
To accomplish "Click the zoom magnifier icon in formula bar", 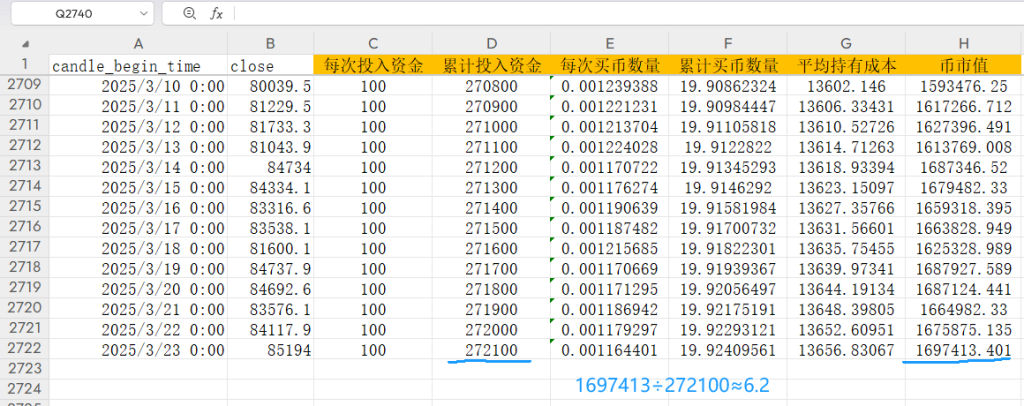I will pos(191,14).
